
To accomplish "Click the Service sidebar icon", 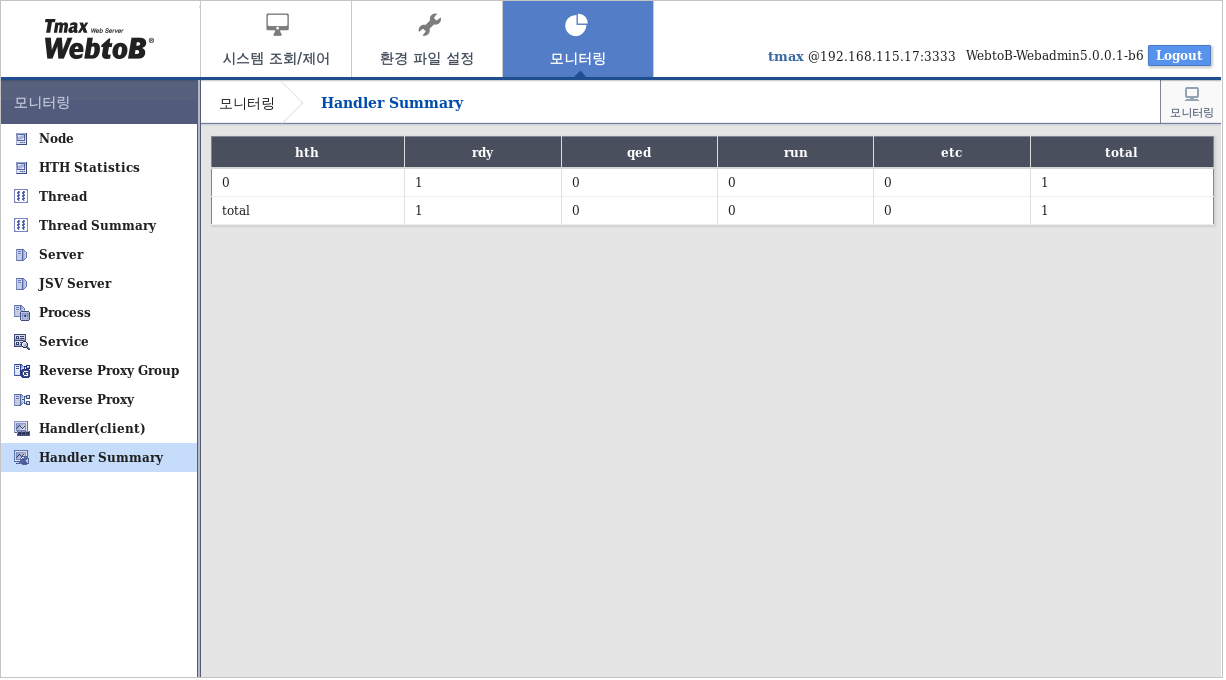I will pyautogui.click(x=21, y=342).
